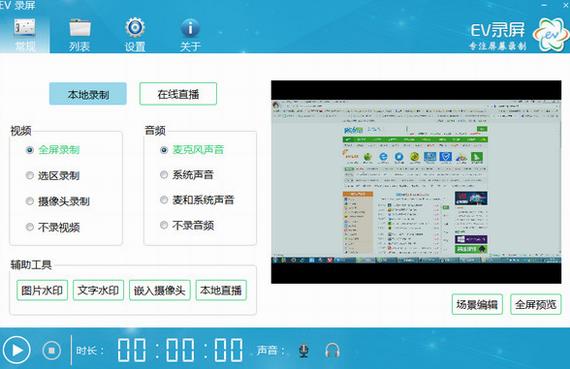Stop recording with the stop button
The height and width of the screenshot is (369, 570).
click(51, 350)
